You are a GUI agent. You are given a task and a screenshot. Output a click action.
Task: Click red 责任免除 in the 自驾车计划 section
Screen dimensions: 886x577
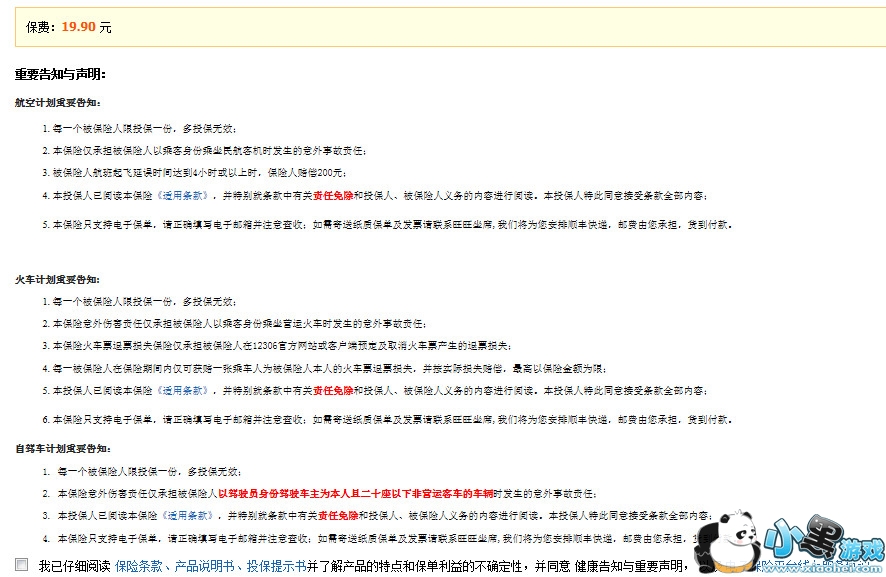point(338,515)
